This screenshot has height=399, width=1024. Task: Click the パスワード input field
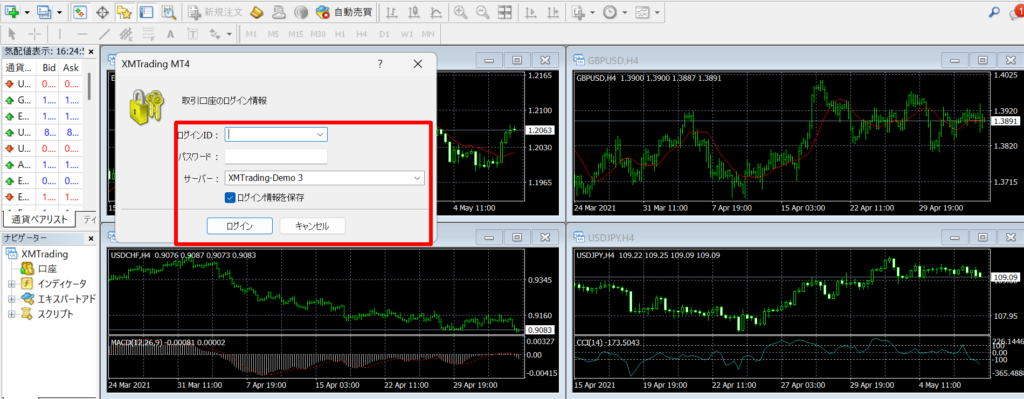click(276, 157)
